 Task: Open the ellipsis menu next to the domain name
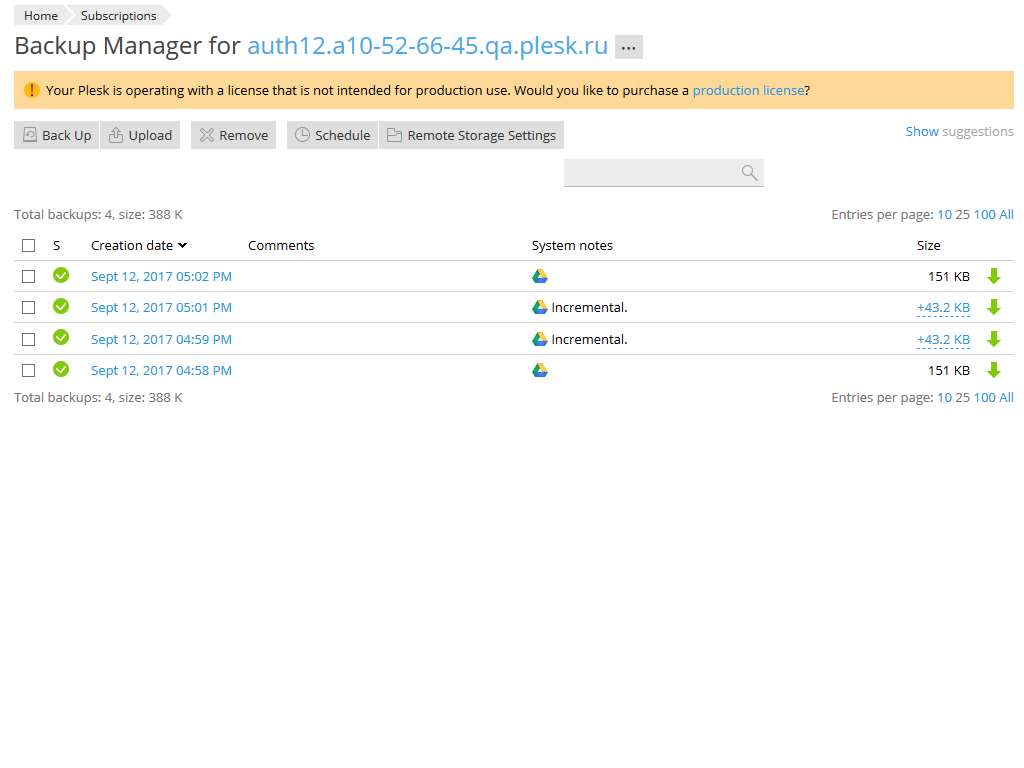[x=628, y=46]
